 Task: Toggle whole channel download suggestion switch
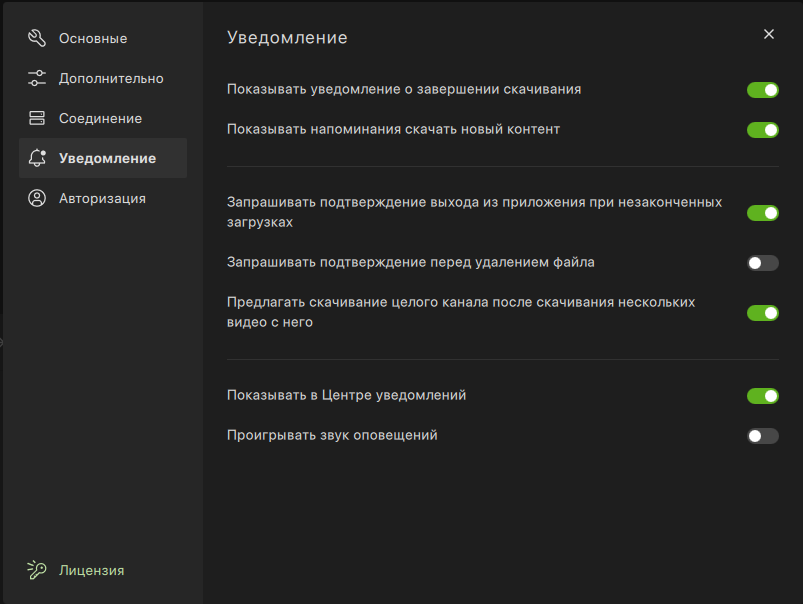pos(762,313)
